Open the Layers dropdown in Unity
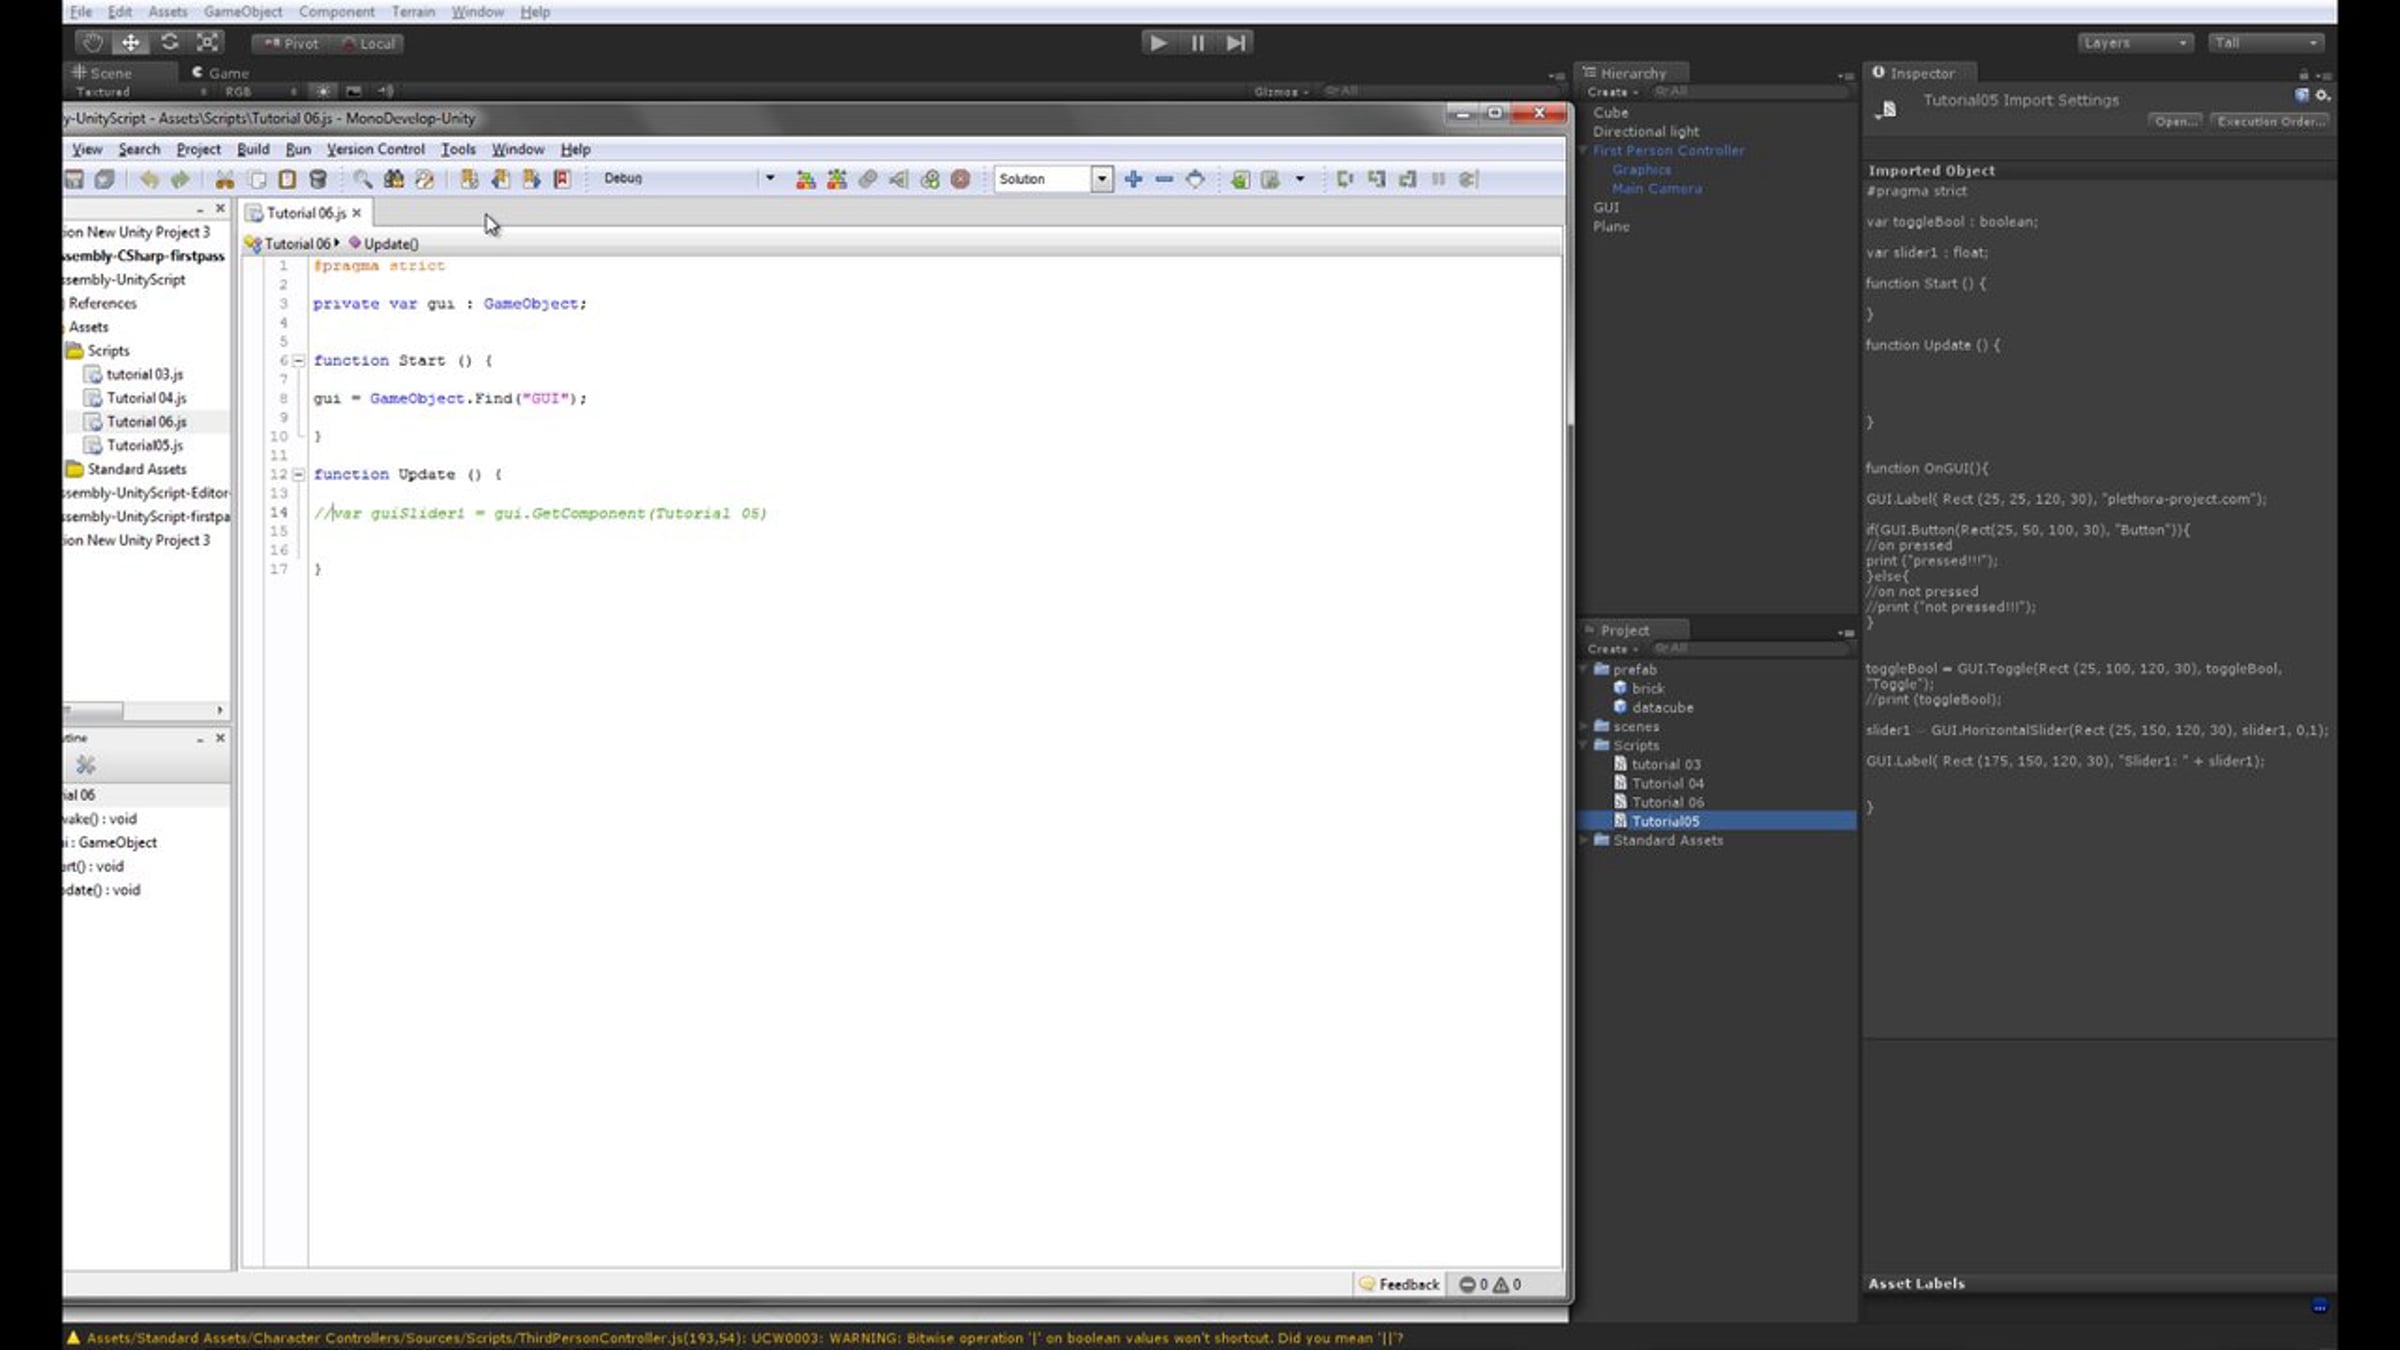Viewport: 2400px width, 1350px height. coord(2135,43)
